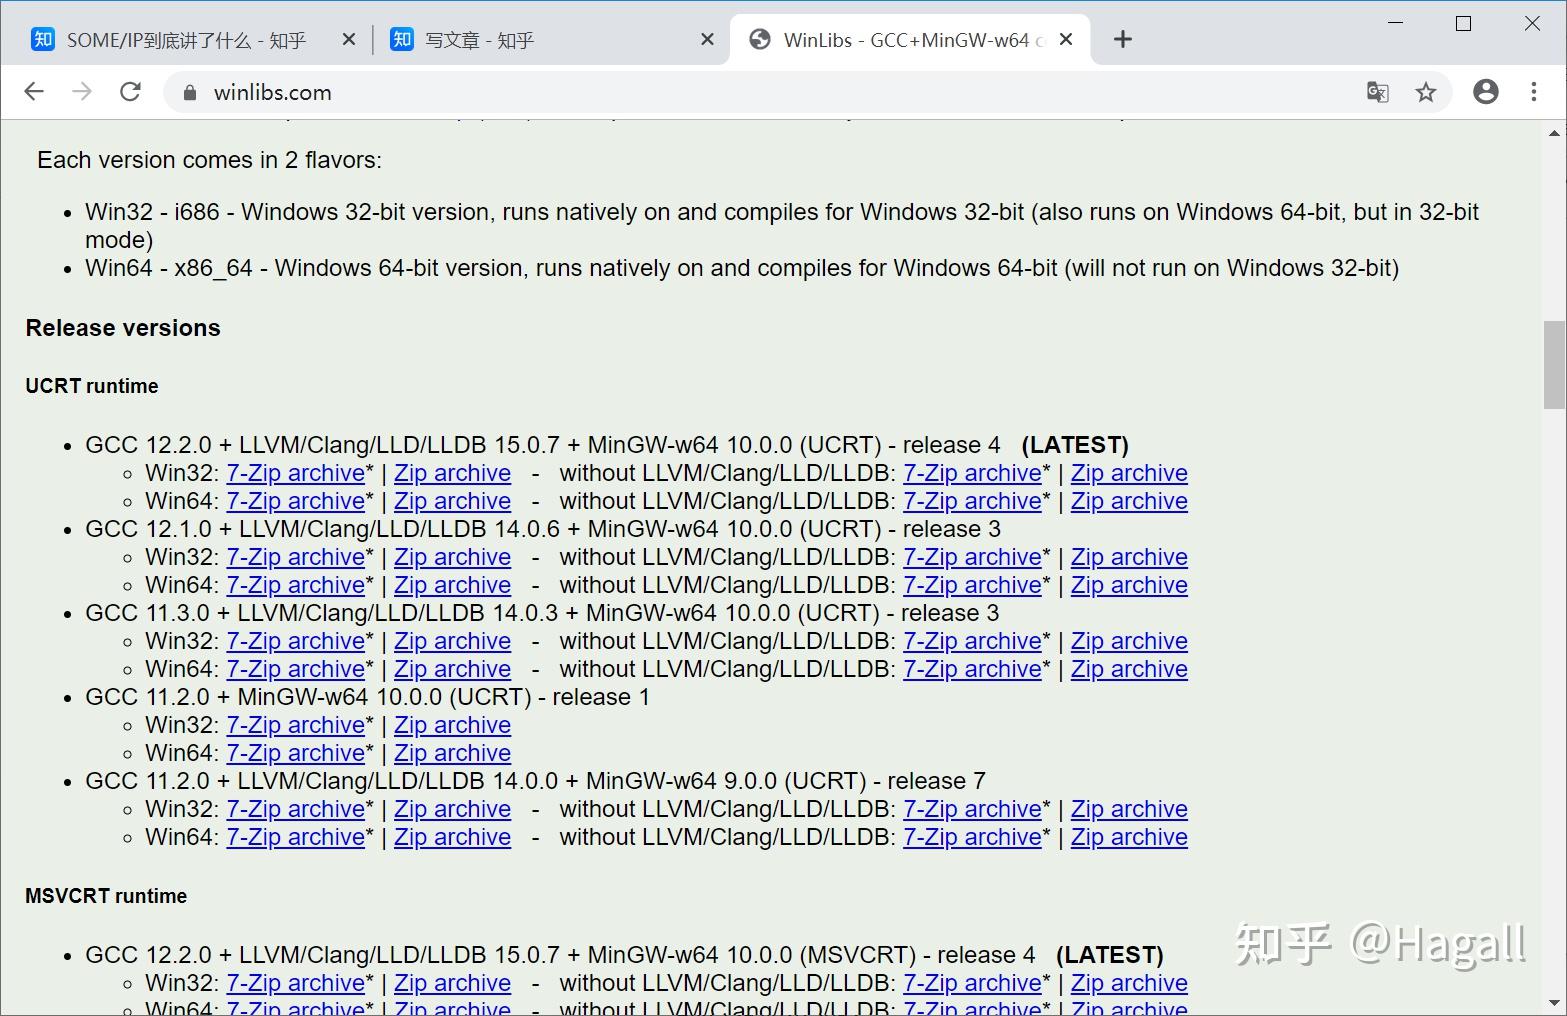View site security info via lock icon
Screen dimensions: 1567x1016
point(188,92)
